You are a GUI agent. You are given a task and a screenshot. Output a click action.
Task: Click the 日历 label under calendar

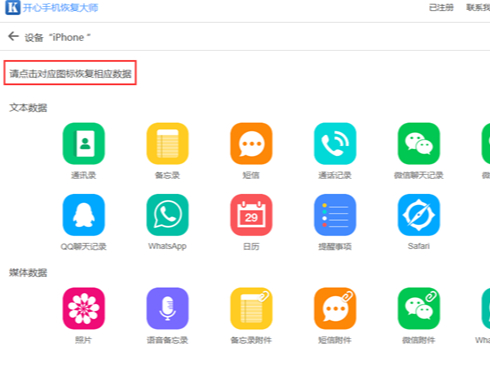pyautogui.click(x=251, y=246)
